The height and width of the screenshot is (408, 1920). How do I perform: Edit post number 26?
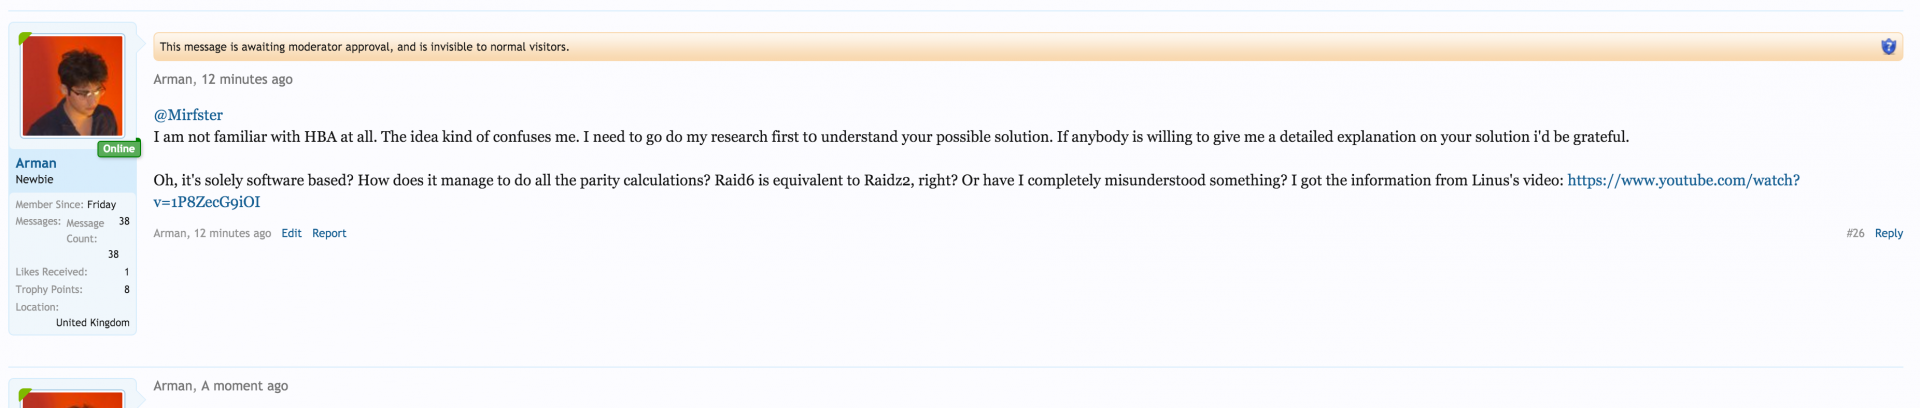pyautogui.click(x=291, y=233)
